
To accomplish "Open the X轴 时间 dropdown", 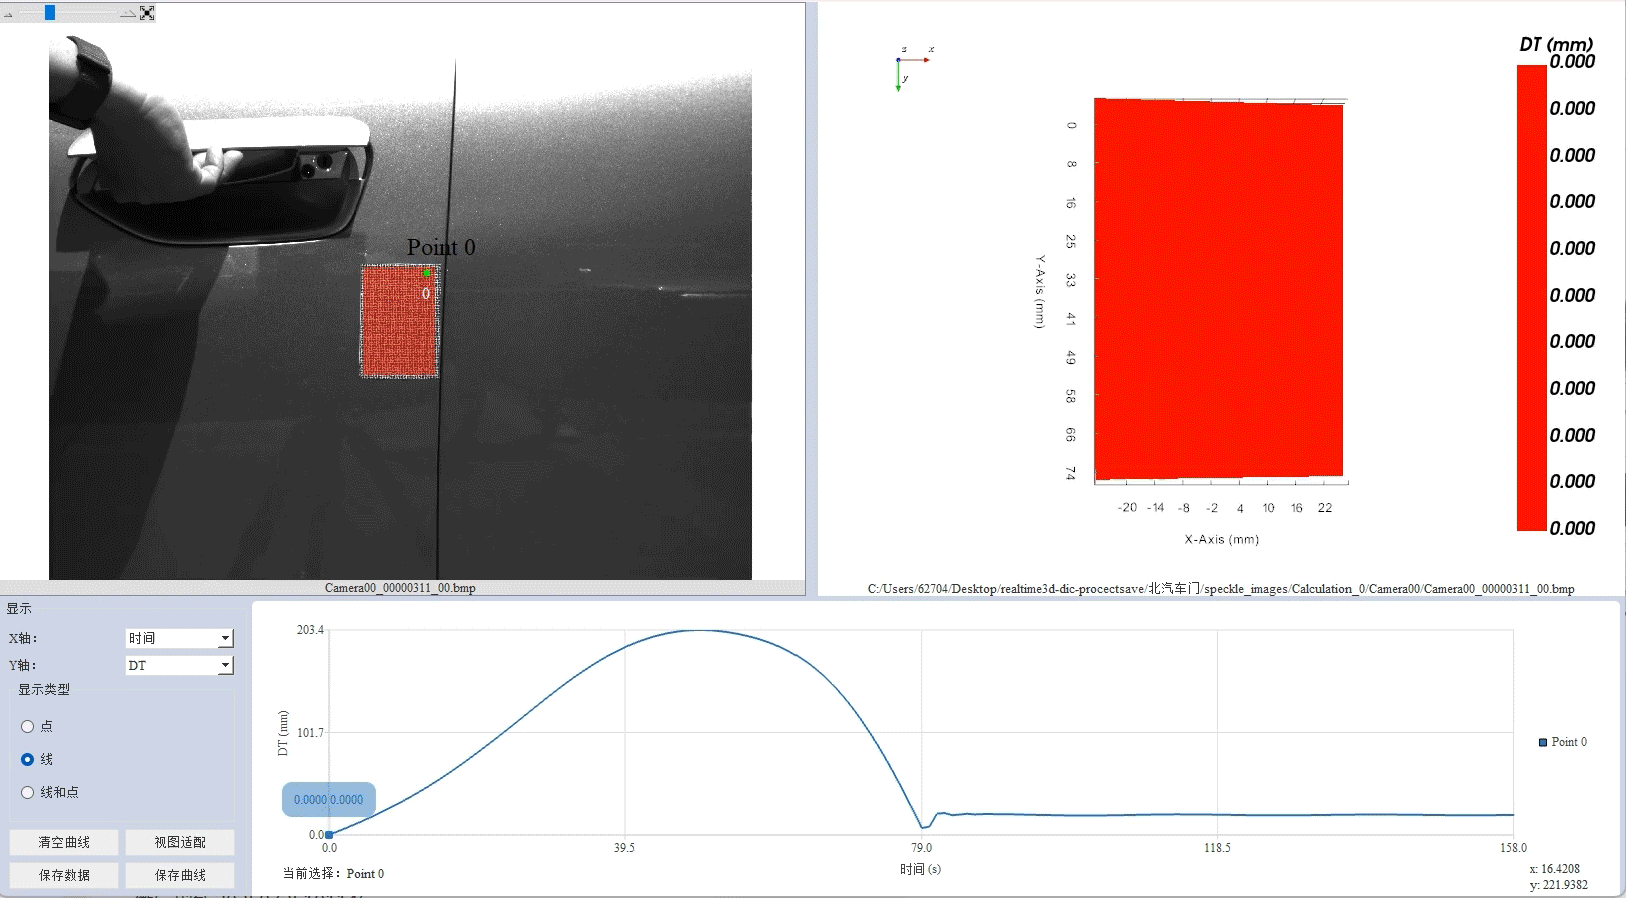I will [x=179, y=638].
